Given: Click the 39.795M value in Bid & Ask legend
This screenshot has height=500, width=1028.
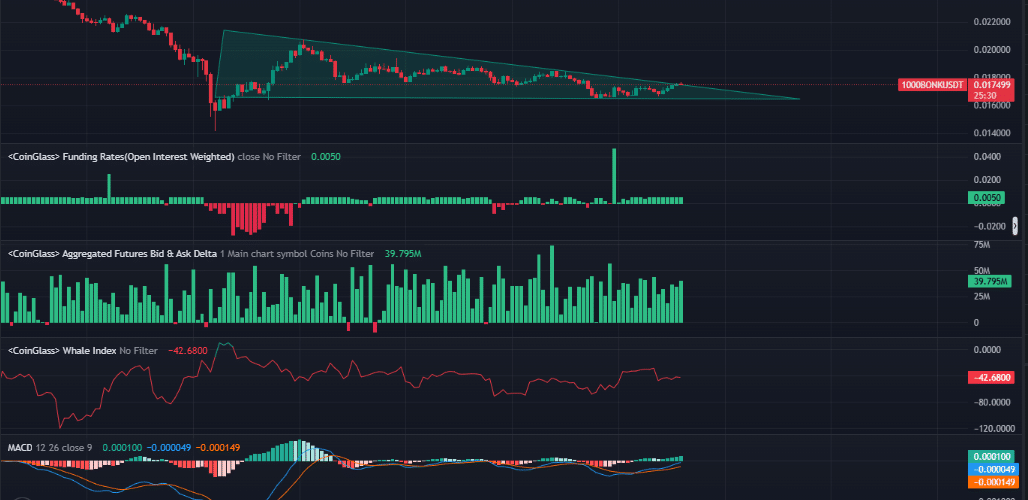Looking at the screenshot, I should [x=403, y=254].
